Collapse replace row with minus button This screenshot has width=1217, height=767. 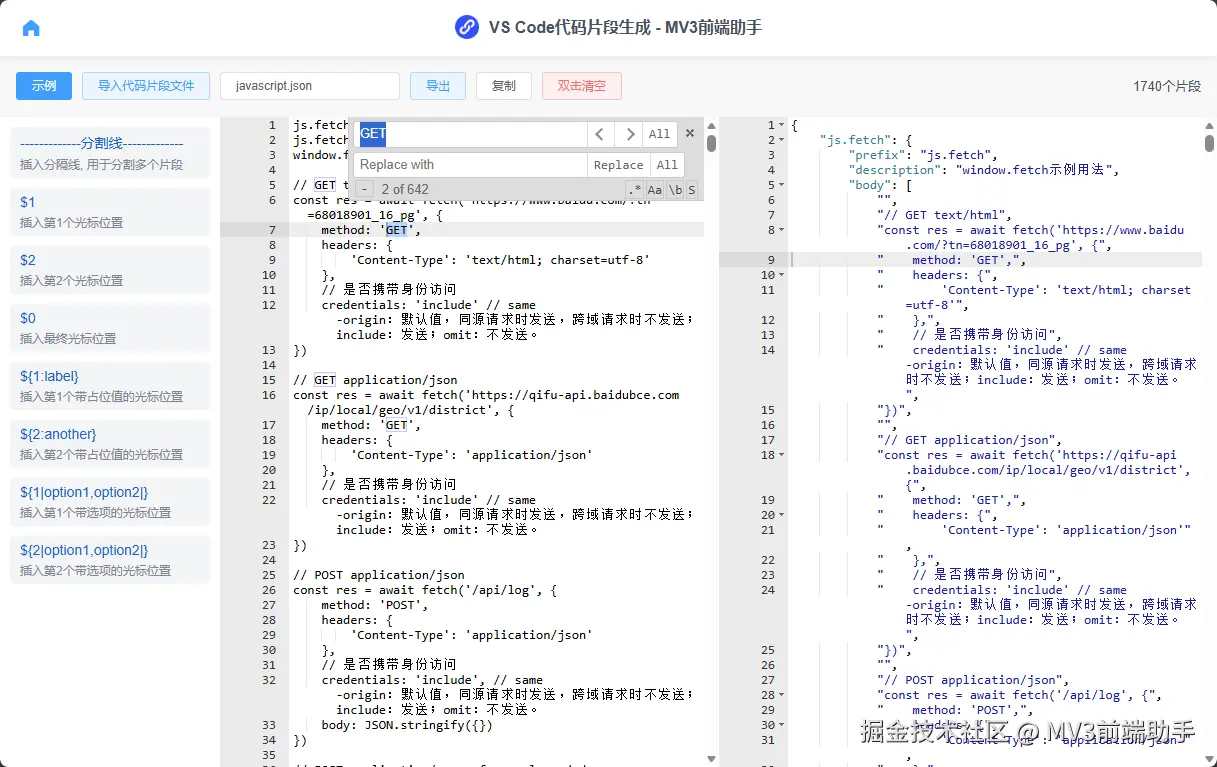(365, 189)
